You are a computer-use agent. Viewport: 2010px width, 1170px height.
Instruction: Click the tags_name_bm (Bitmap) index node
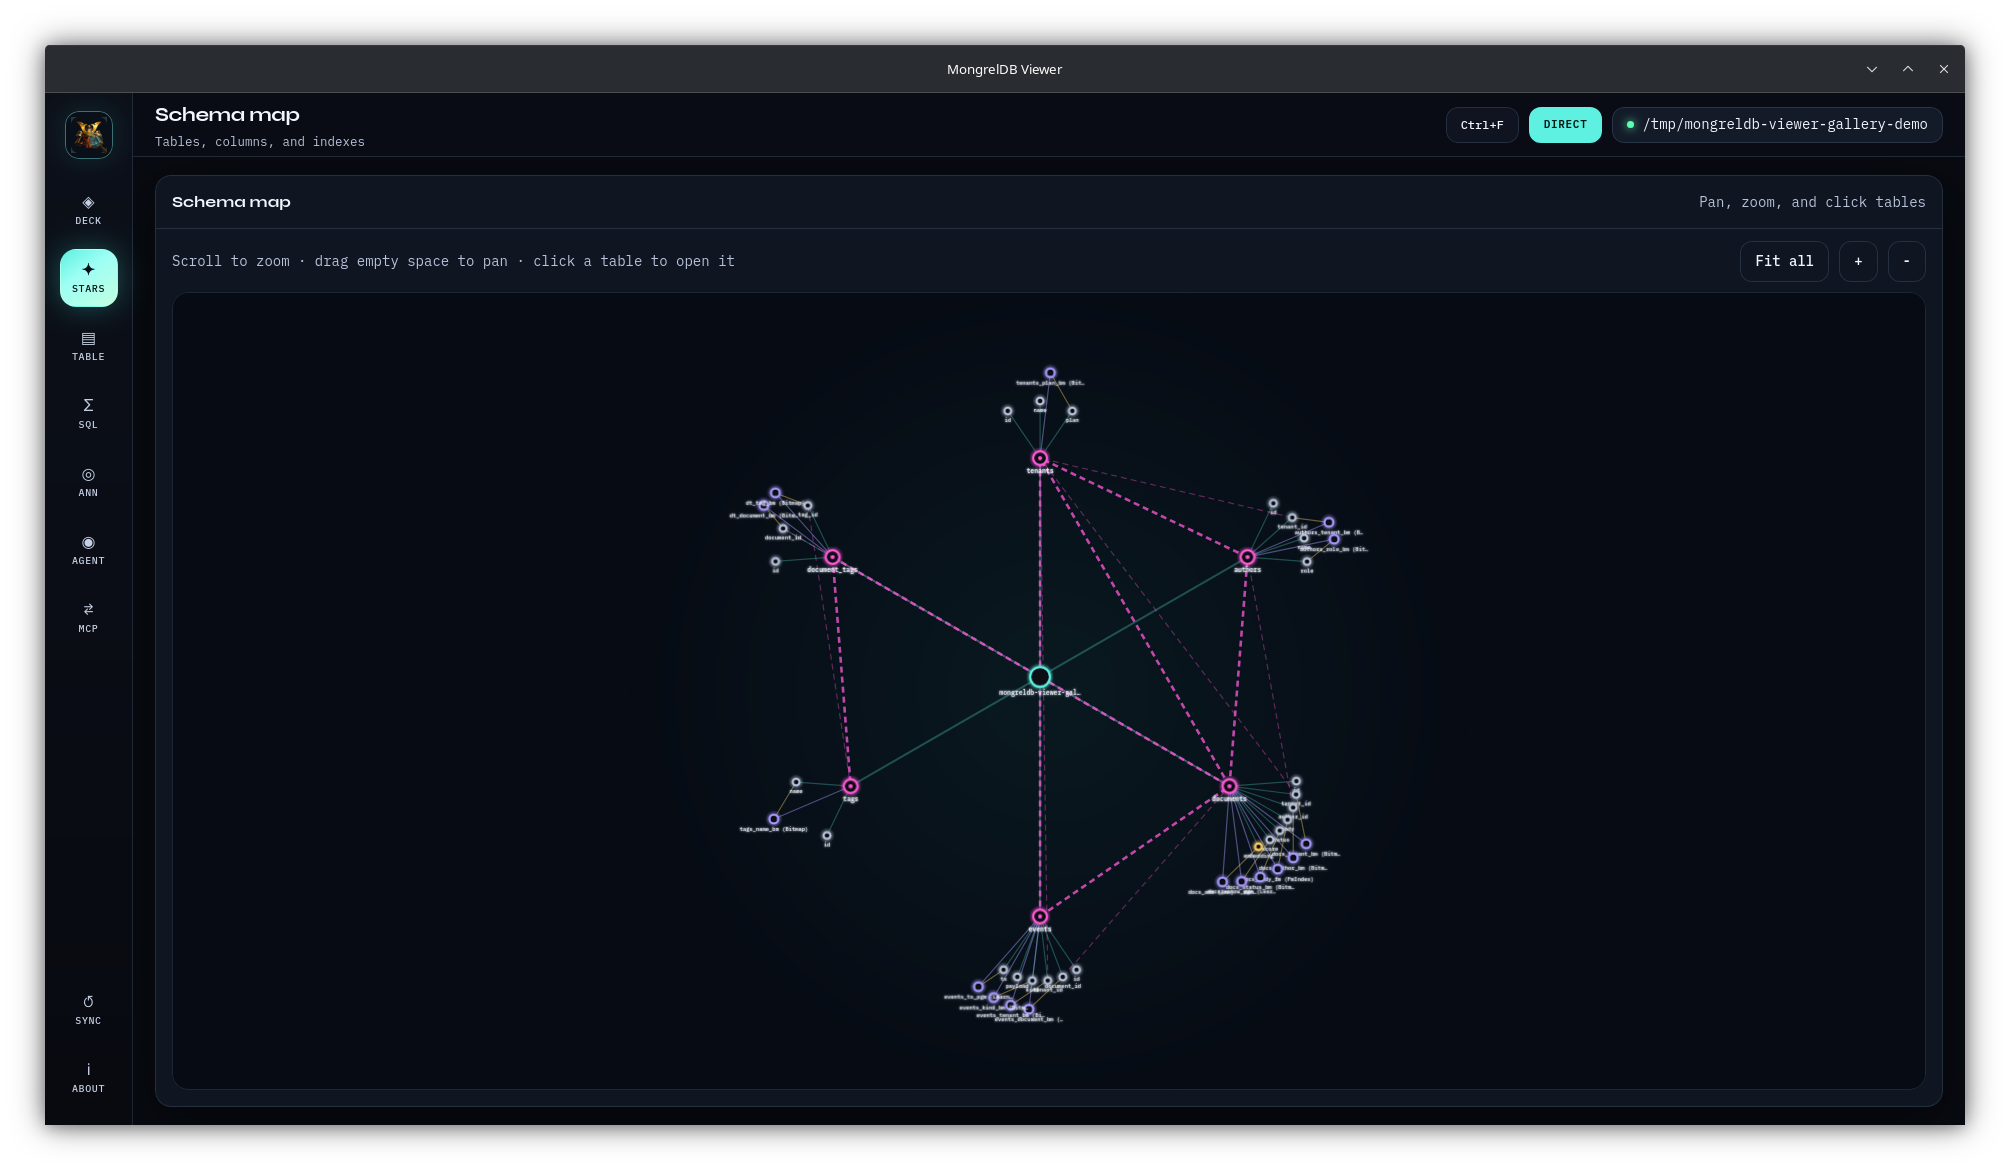click(773, 819)
